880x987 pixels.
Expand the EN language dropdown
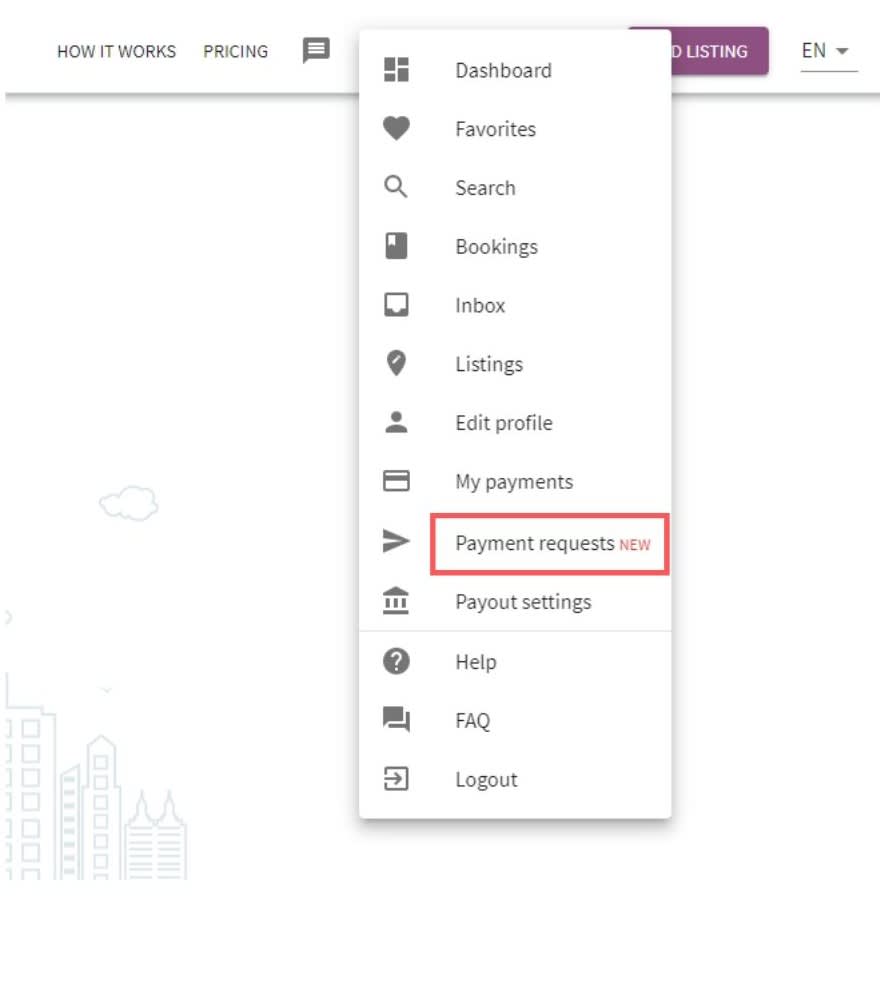click(x=828, y=51)
